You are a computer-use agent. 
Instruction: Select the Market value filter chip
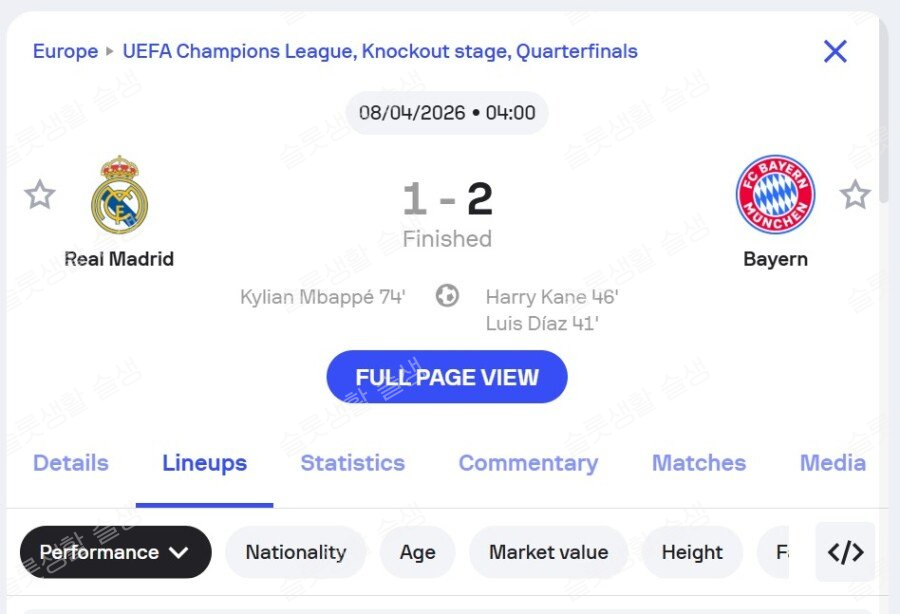548,552
